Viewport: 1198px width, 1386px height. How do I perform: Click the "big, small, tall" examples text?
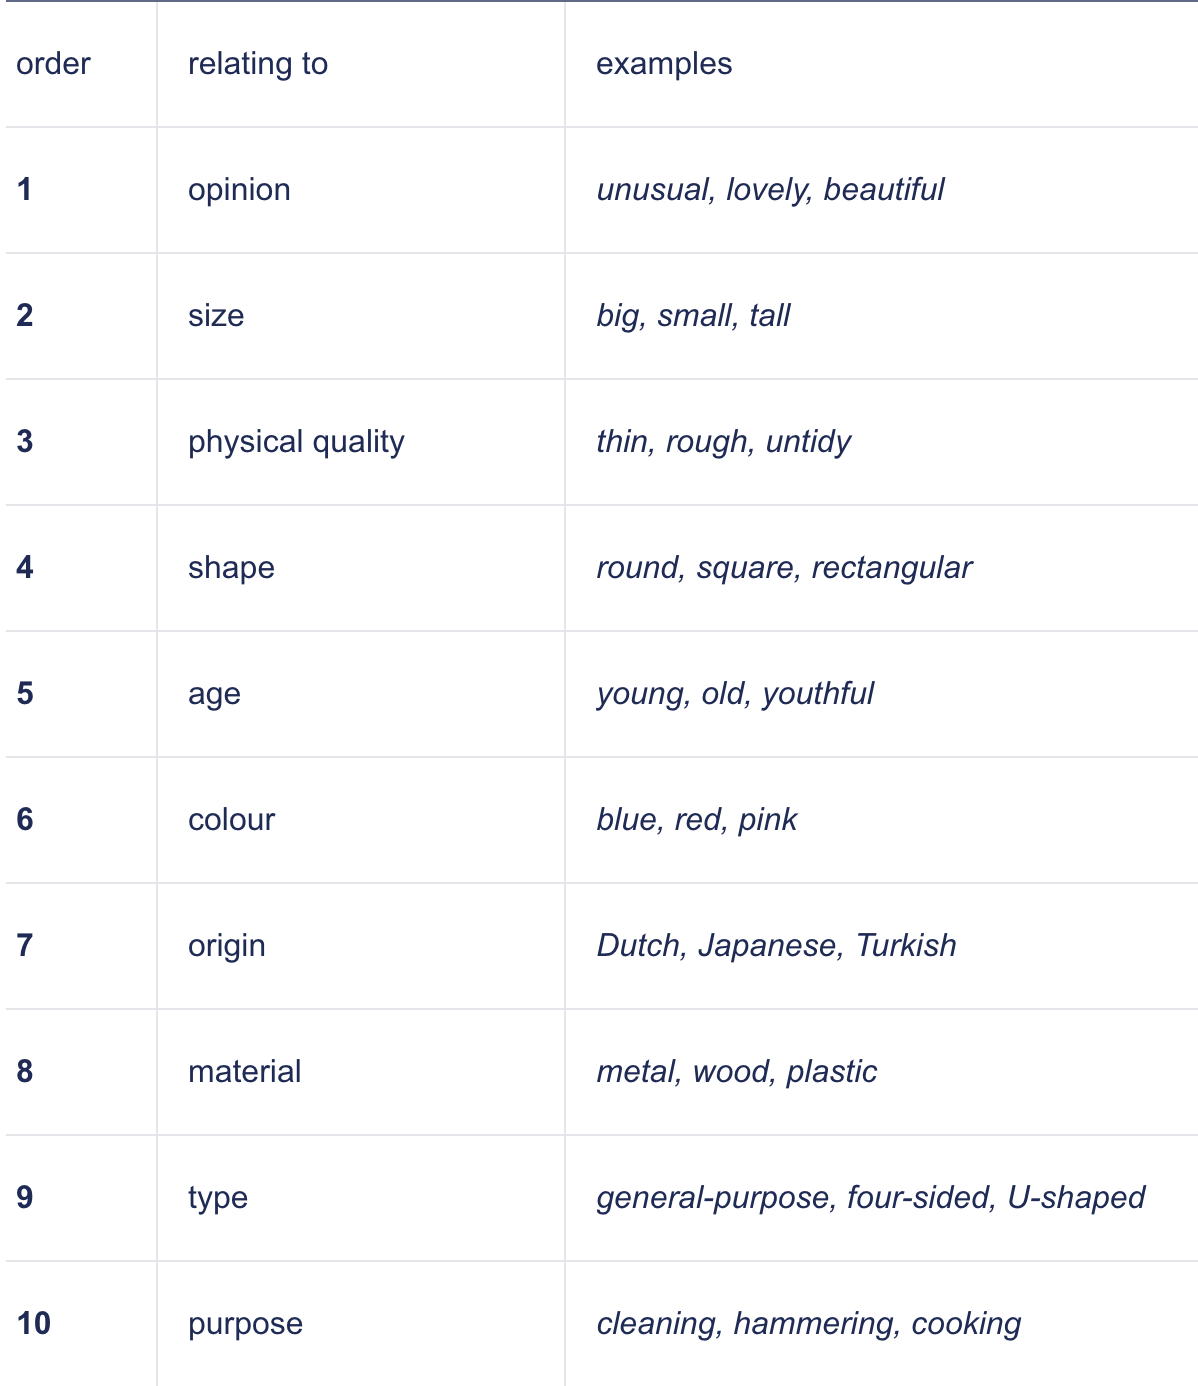tap(693, 316)
